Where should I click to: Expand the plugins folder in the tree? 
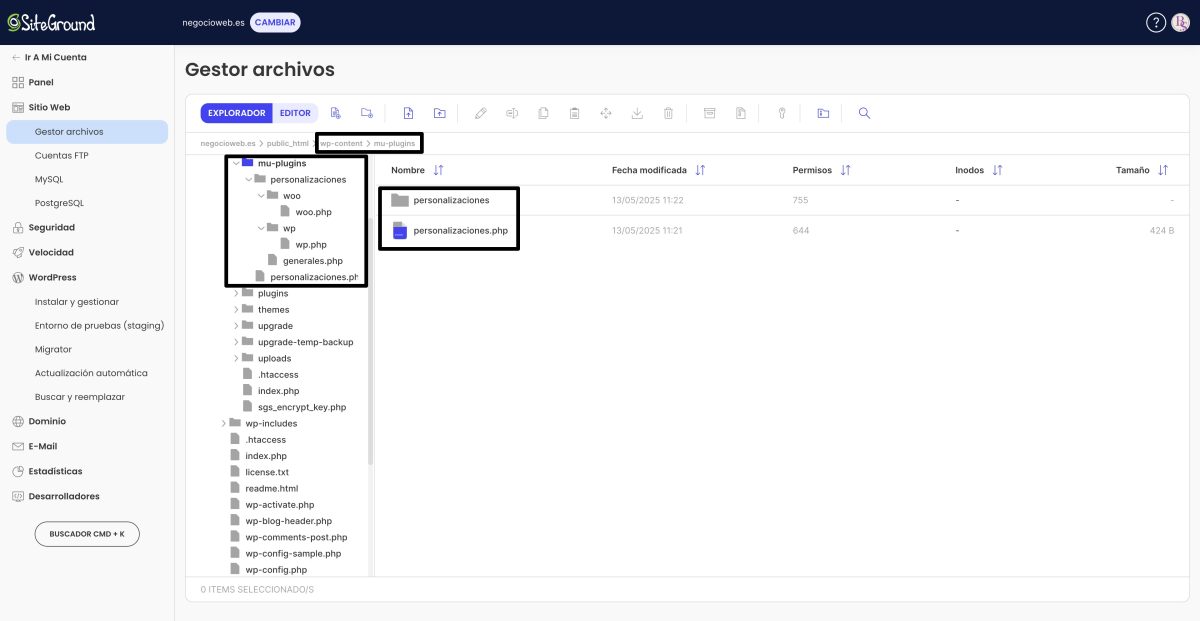236,293
